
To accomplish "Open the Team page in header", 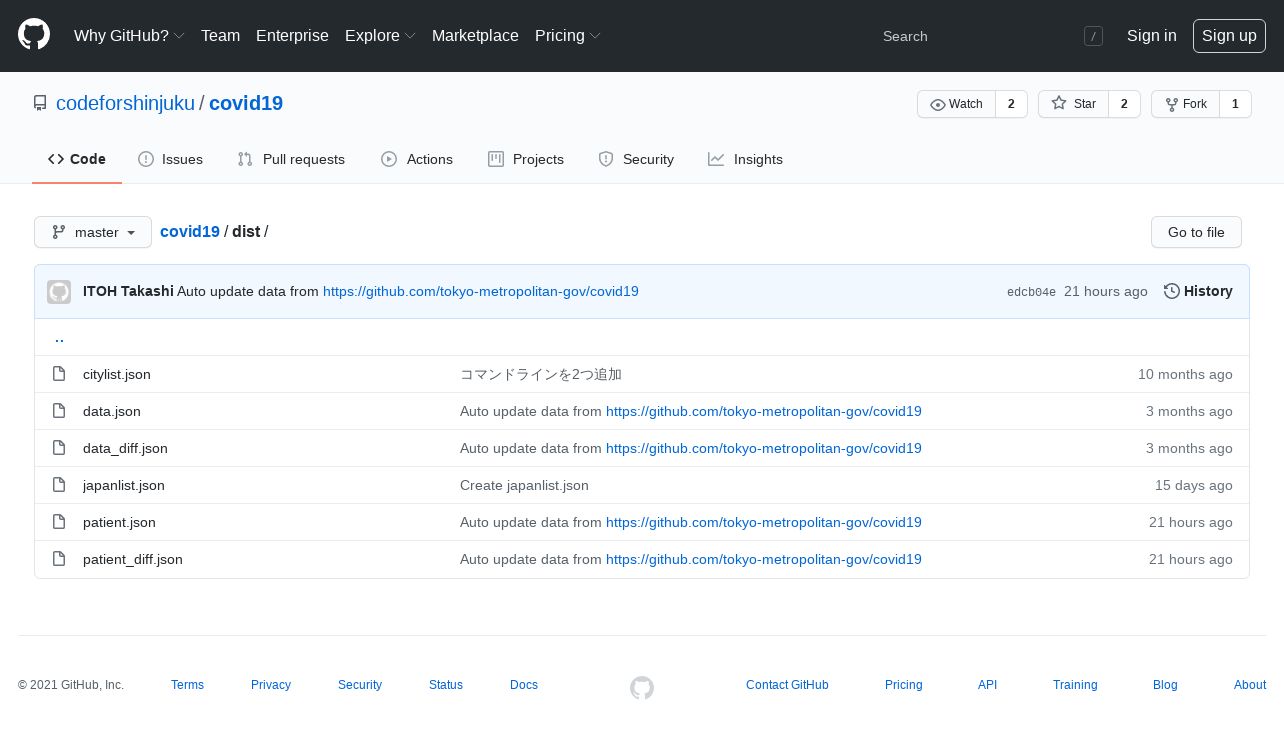I will click(220, 36).
